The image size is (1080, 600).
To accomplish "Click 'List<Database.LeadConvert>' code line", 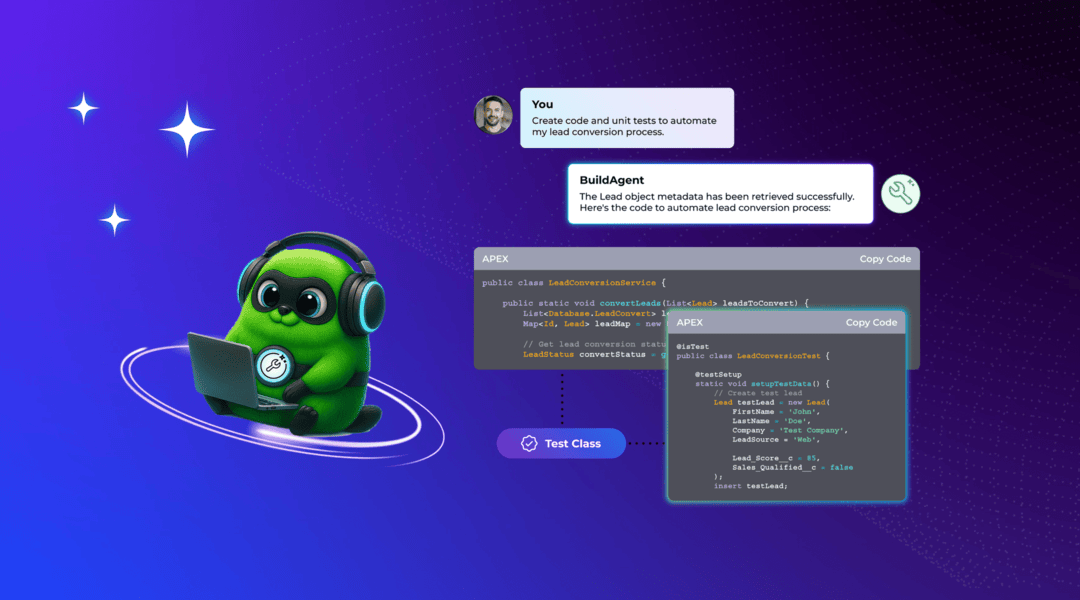I will click(x=594, y=313).
